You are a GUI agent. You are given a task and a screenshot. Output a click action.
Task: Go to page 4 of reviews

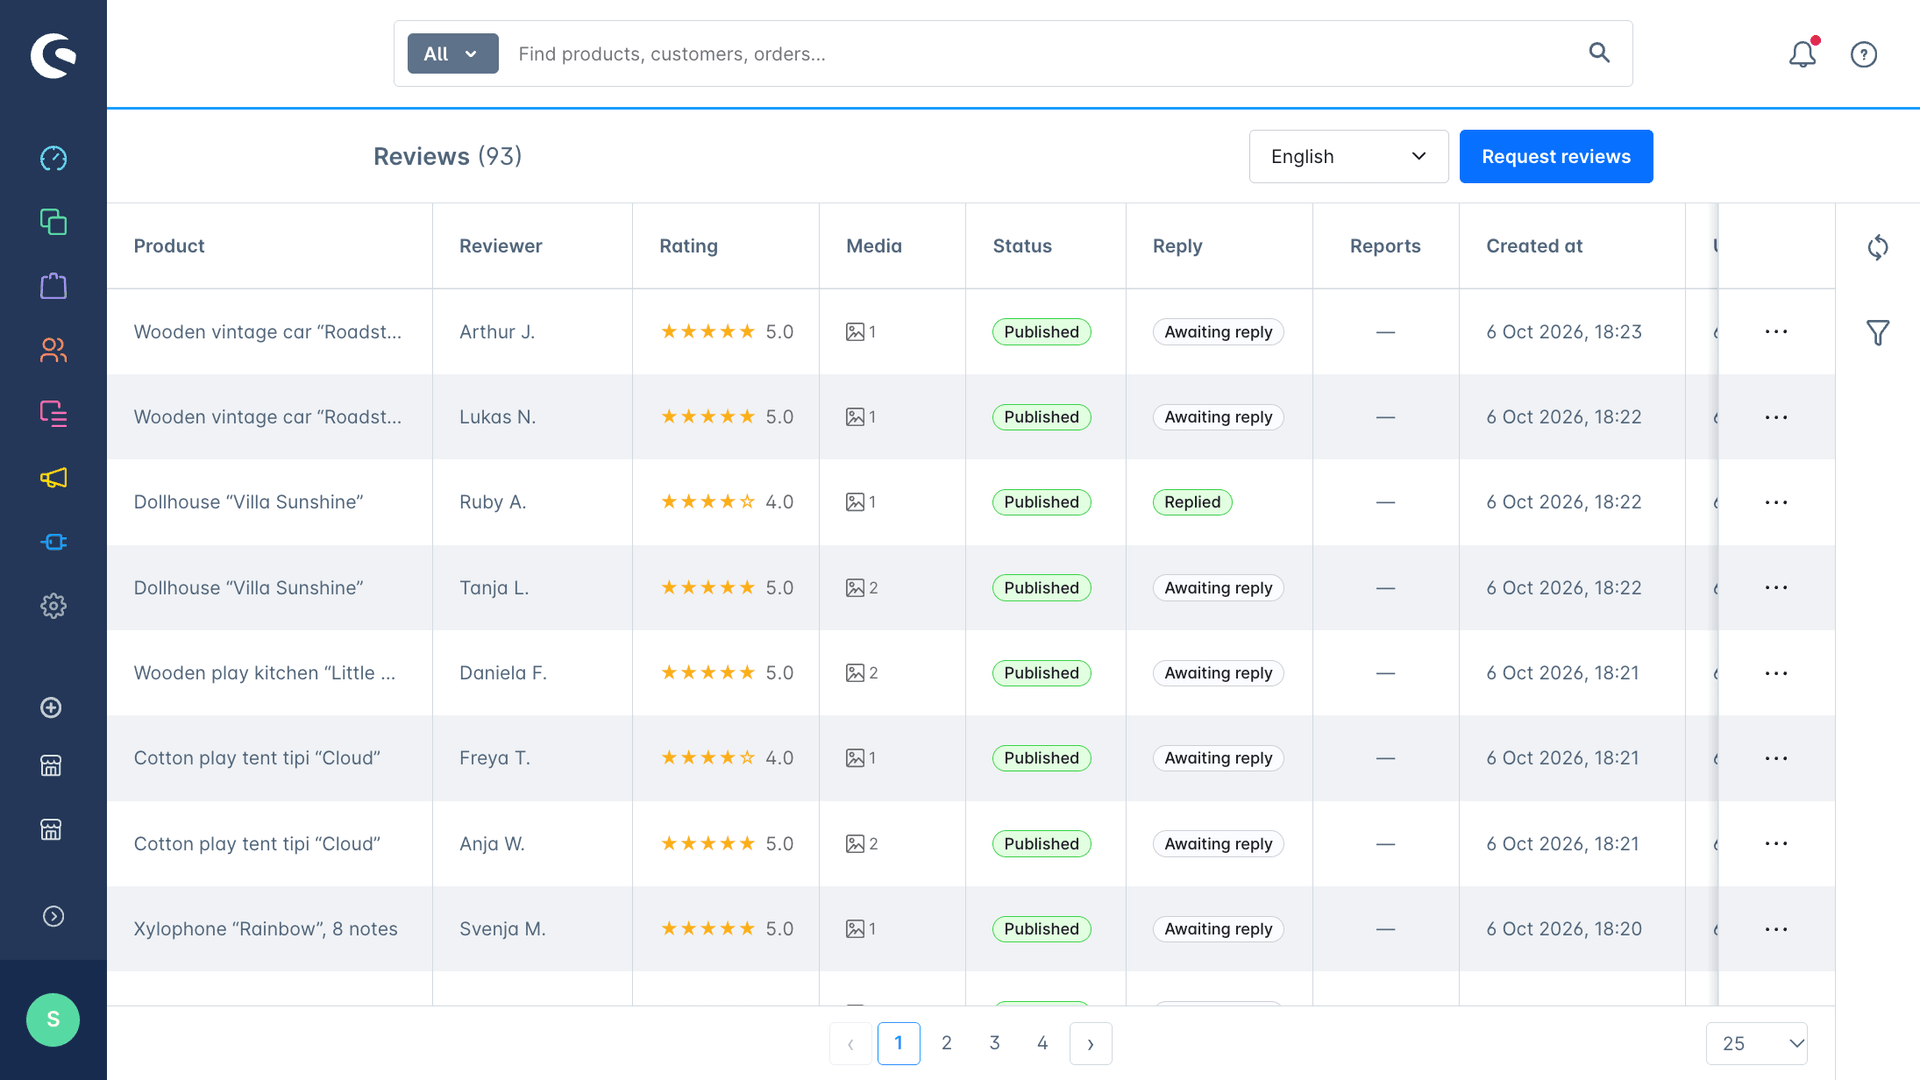pos(1043,1043)
